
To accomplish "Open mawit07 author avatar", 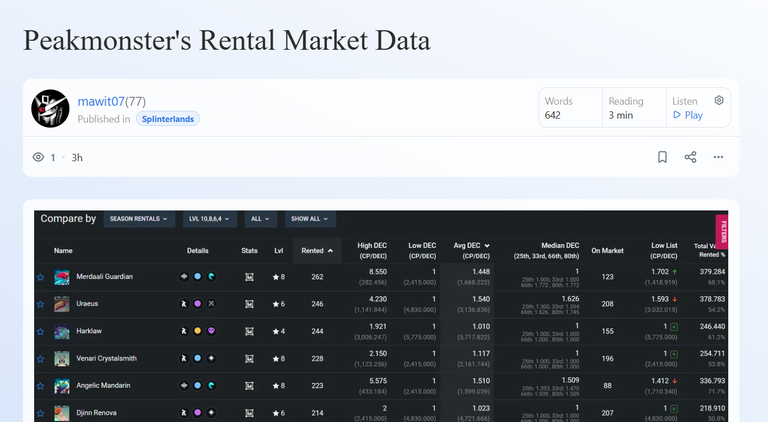I will (x=50, y=109).
